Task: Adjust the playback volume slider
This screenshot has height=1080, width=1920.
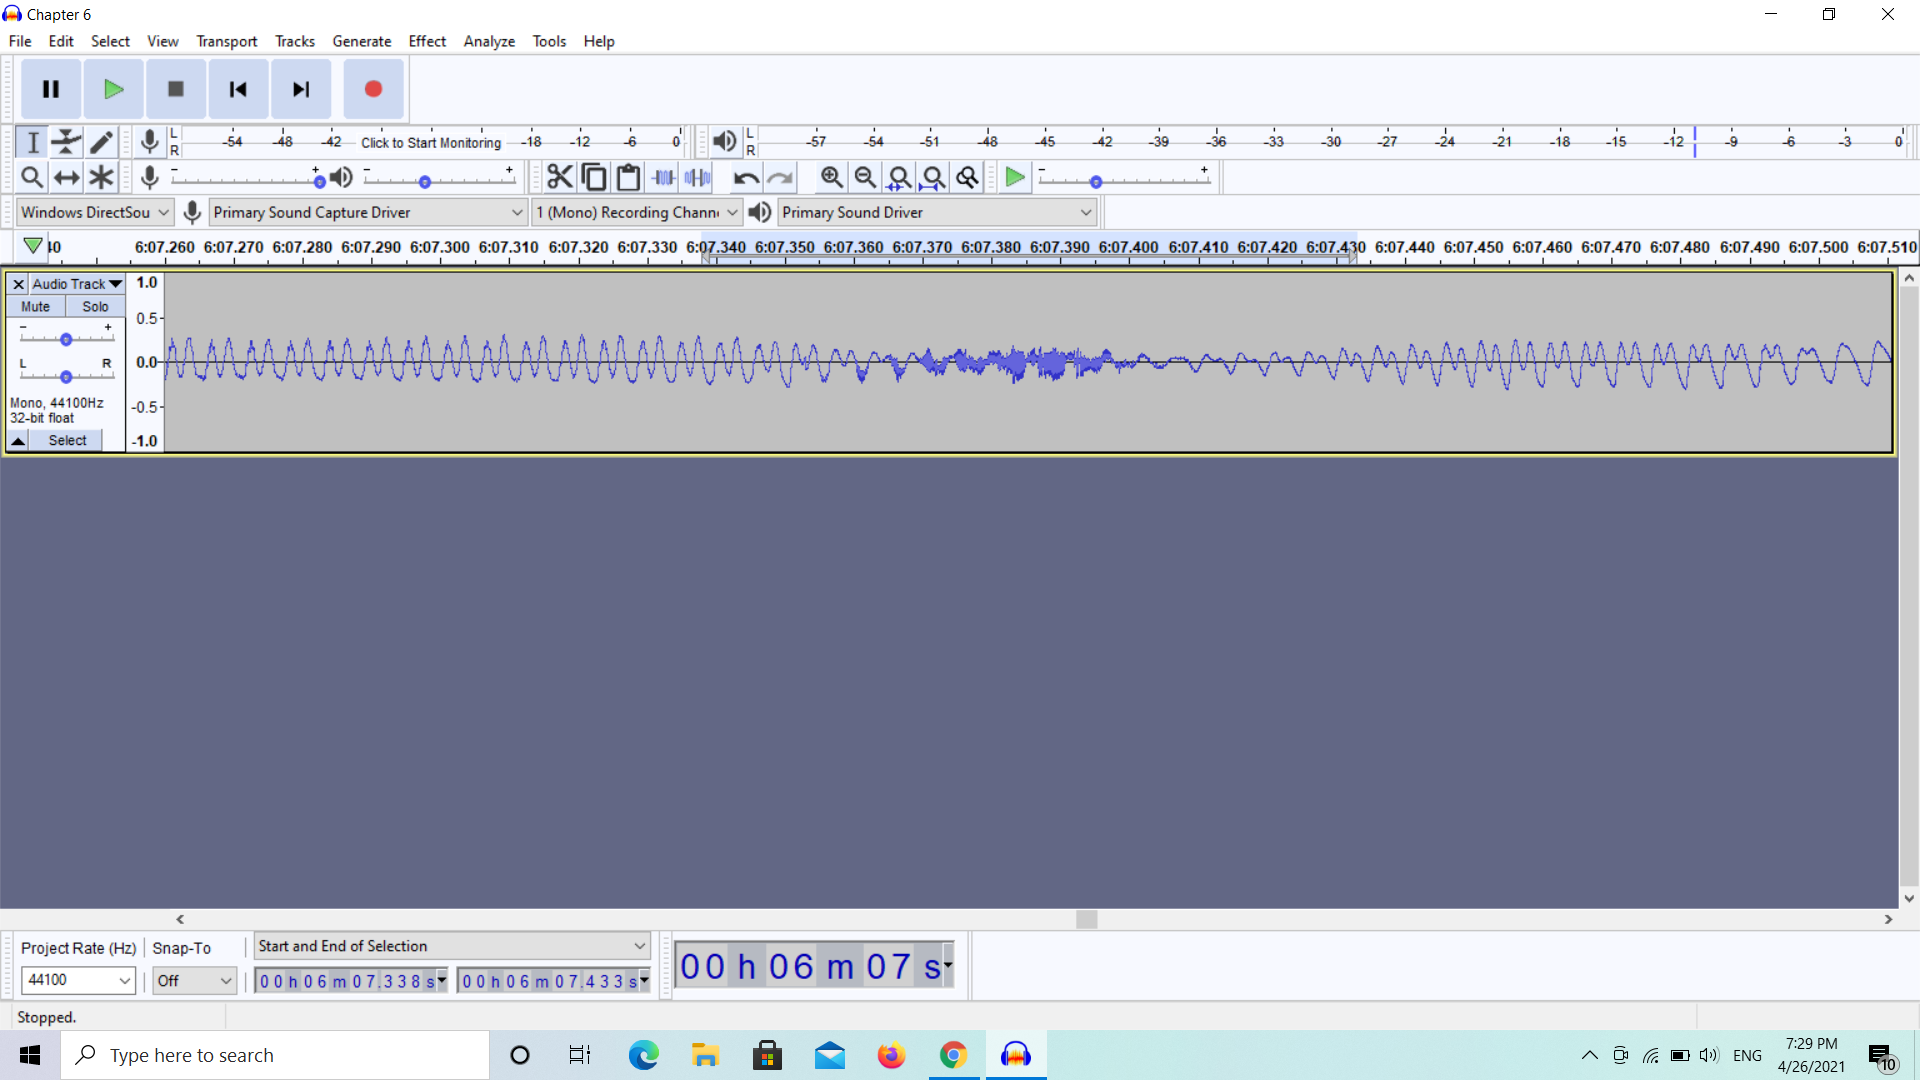Action: [x=439, y=179]
